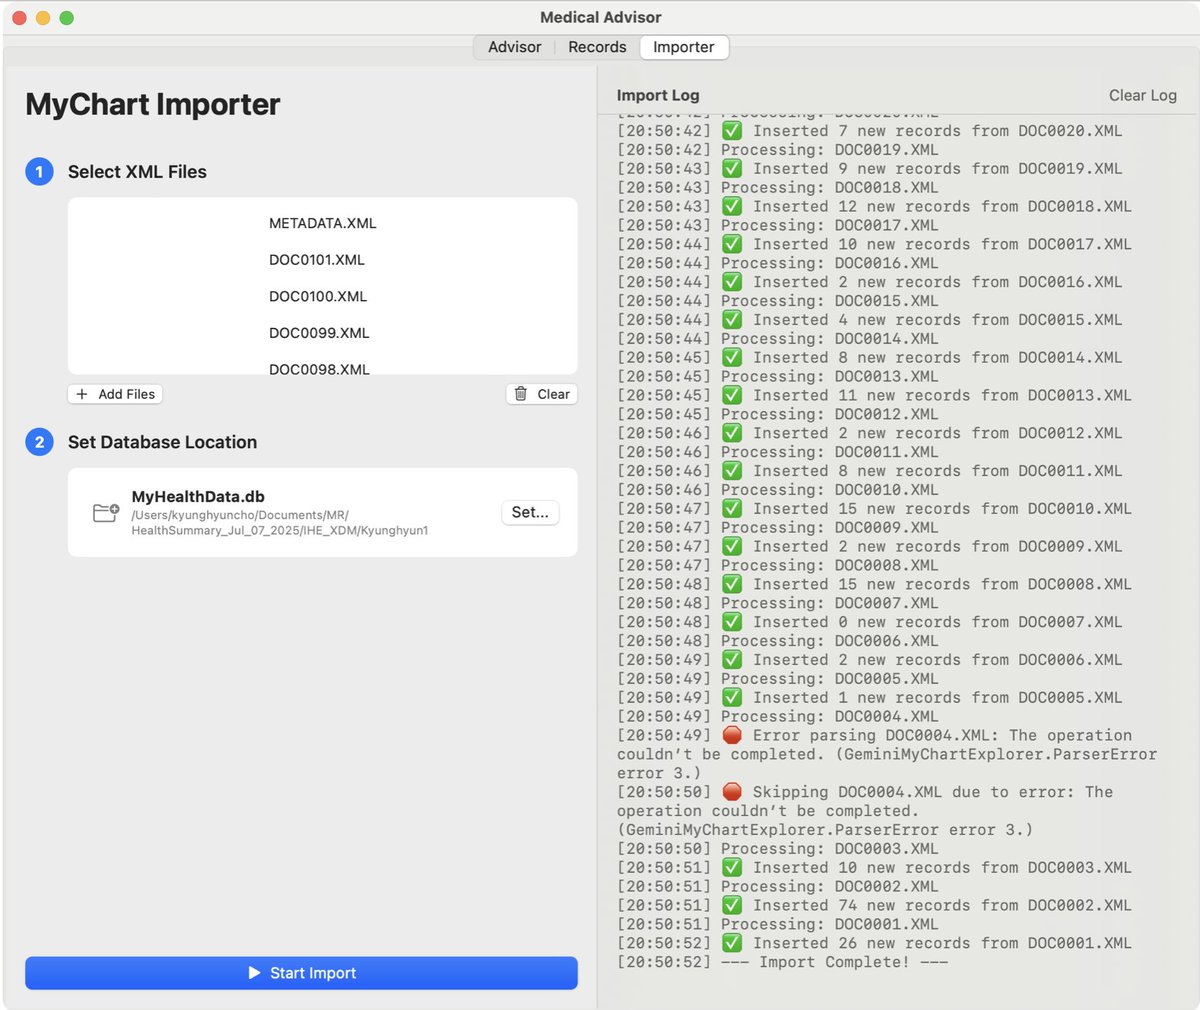Click green checkmark for DOC0015.XML insert
The height and width of the screenshot is (1010, 1200).
pos(732,320)
